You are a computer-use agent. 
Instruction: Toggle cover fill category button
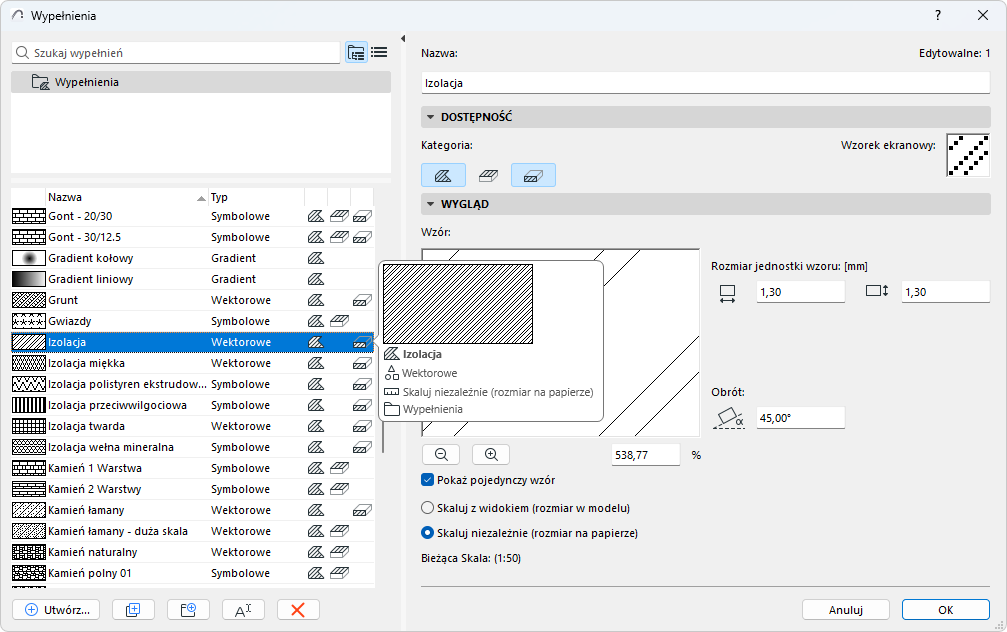click(488, 175)
